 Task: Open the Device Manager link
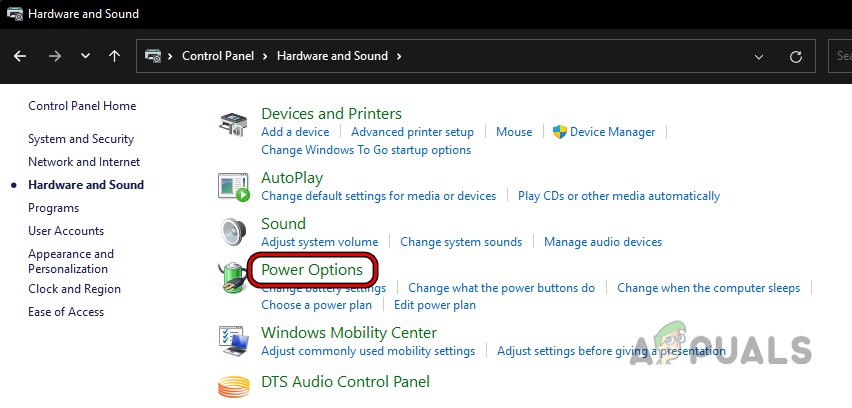612,132
